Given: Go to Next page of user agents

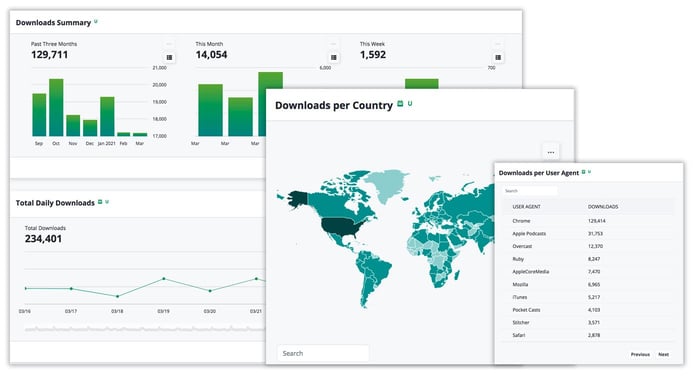Looking at the screenshot, I should click(663, 354).
